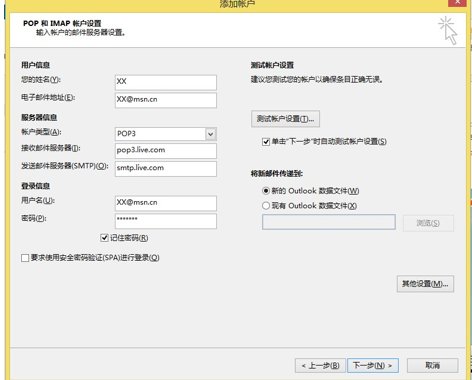Click the 用户名 username field

tap(166, 203)
